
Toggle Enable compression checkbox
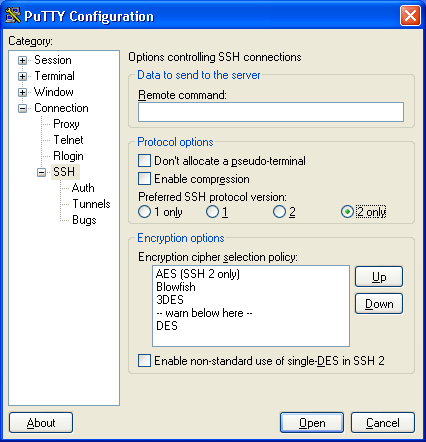coord(194,179)
